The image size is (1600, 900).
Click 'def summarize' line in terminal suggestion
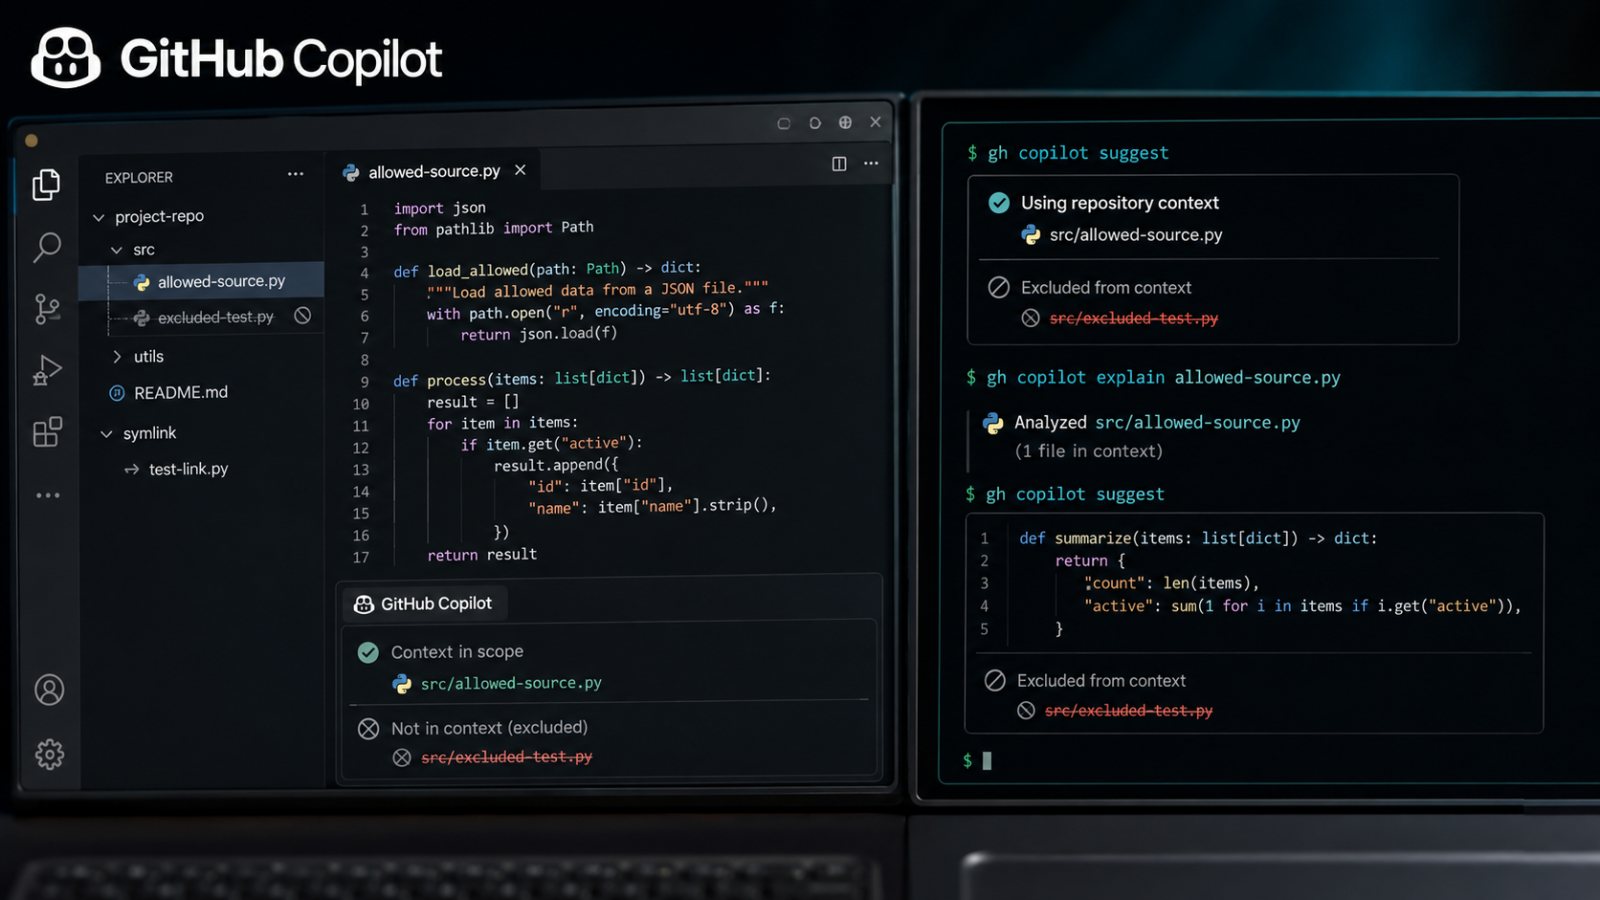tap(1198, 538)
